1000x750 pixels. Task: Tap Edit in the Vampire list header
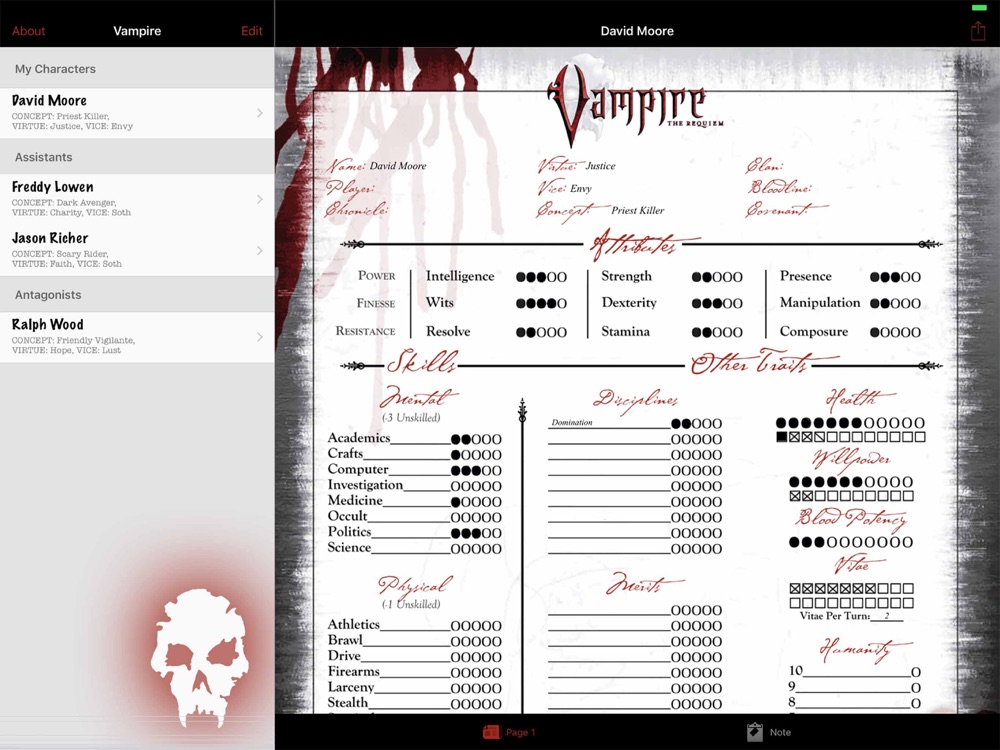tap(251, 31)
